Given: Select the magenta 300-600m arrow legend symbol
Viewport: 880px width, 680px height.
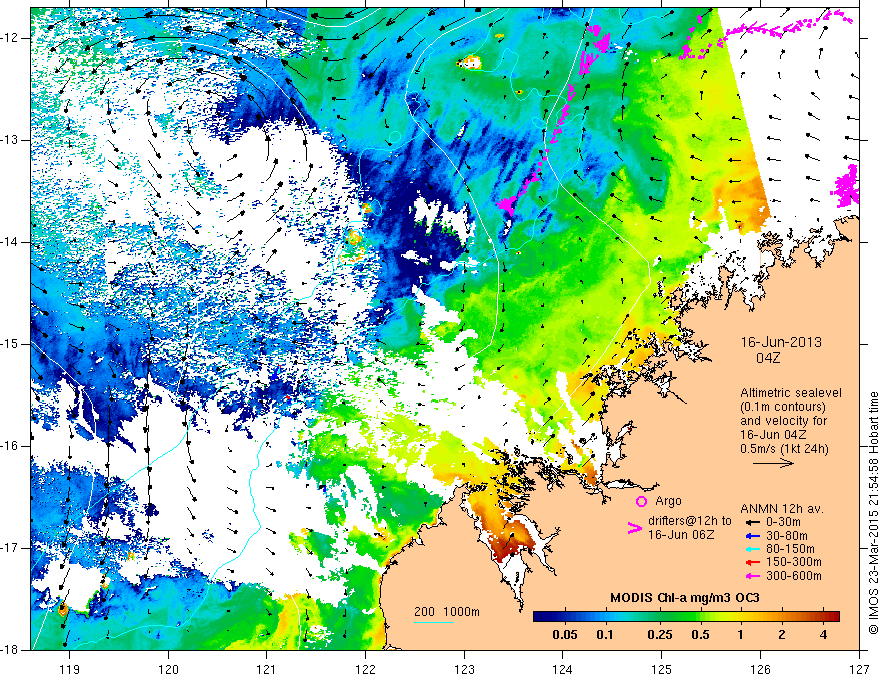Looking at the screenshot, I should point(753,576).
